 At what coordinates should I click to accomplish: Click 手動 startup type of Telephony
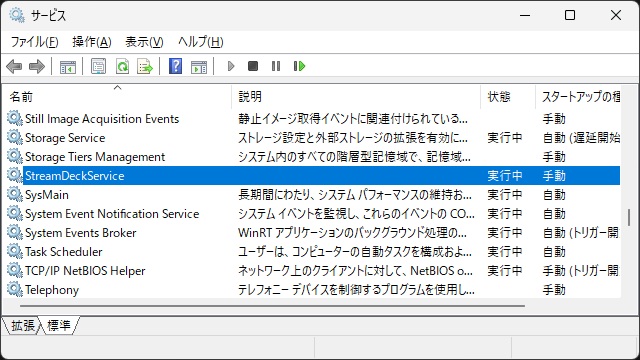[554, 290]
